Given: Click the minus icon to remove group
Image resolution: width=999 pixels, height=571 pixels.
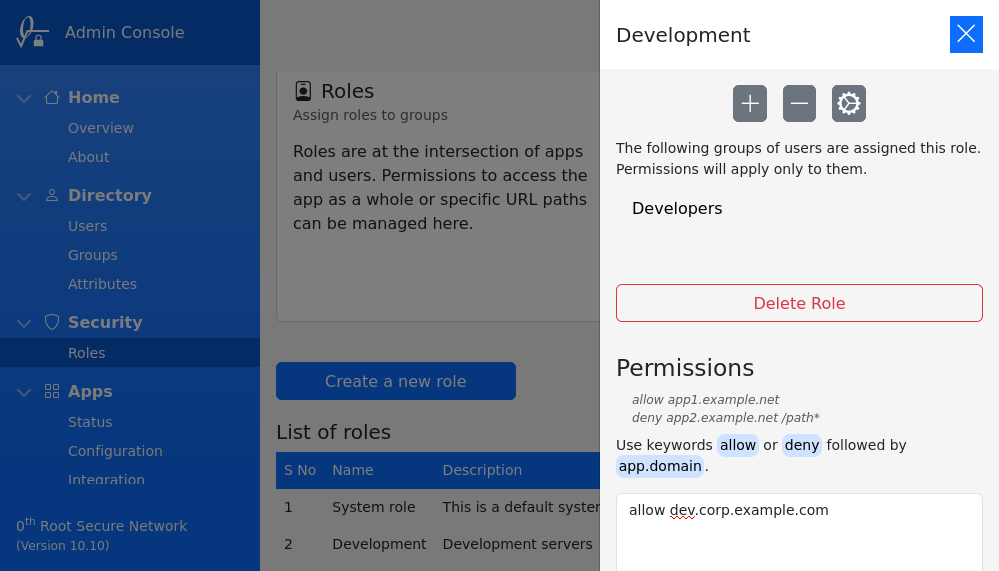Looking at the screenshot, I should [x=799, y=103].
